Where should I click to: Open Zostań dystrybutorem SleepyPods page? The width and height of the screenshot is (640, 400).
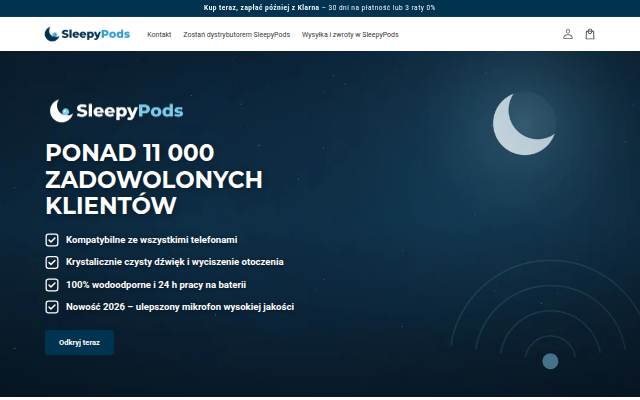point(237,35)
